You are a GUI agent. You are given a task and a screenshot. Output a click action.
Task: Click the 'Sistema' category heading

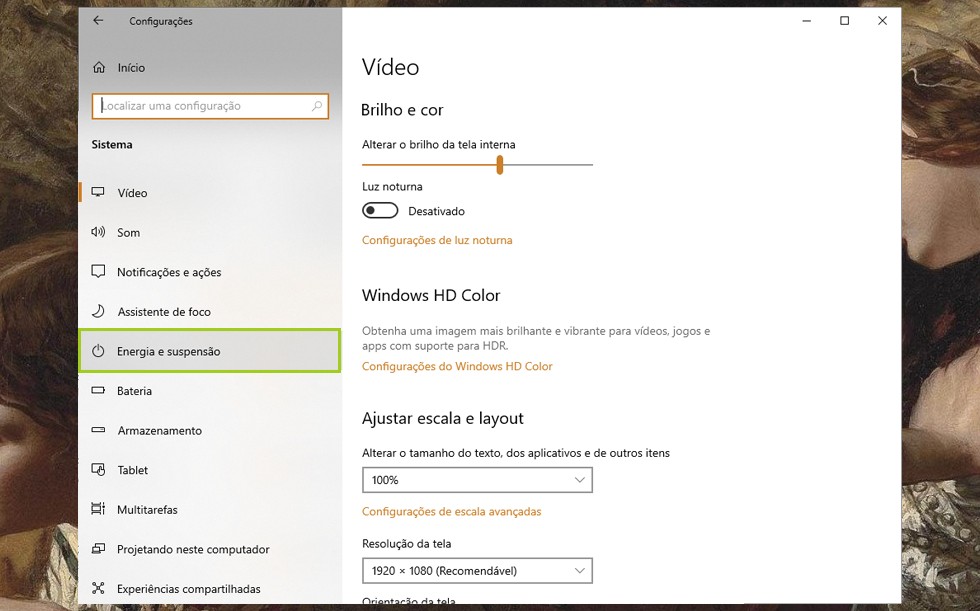[x=112, y=144]
